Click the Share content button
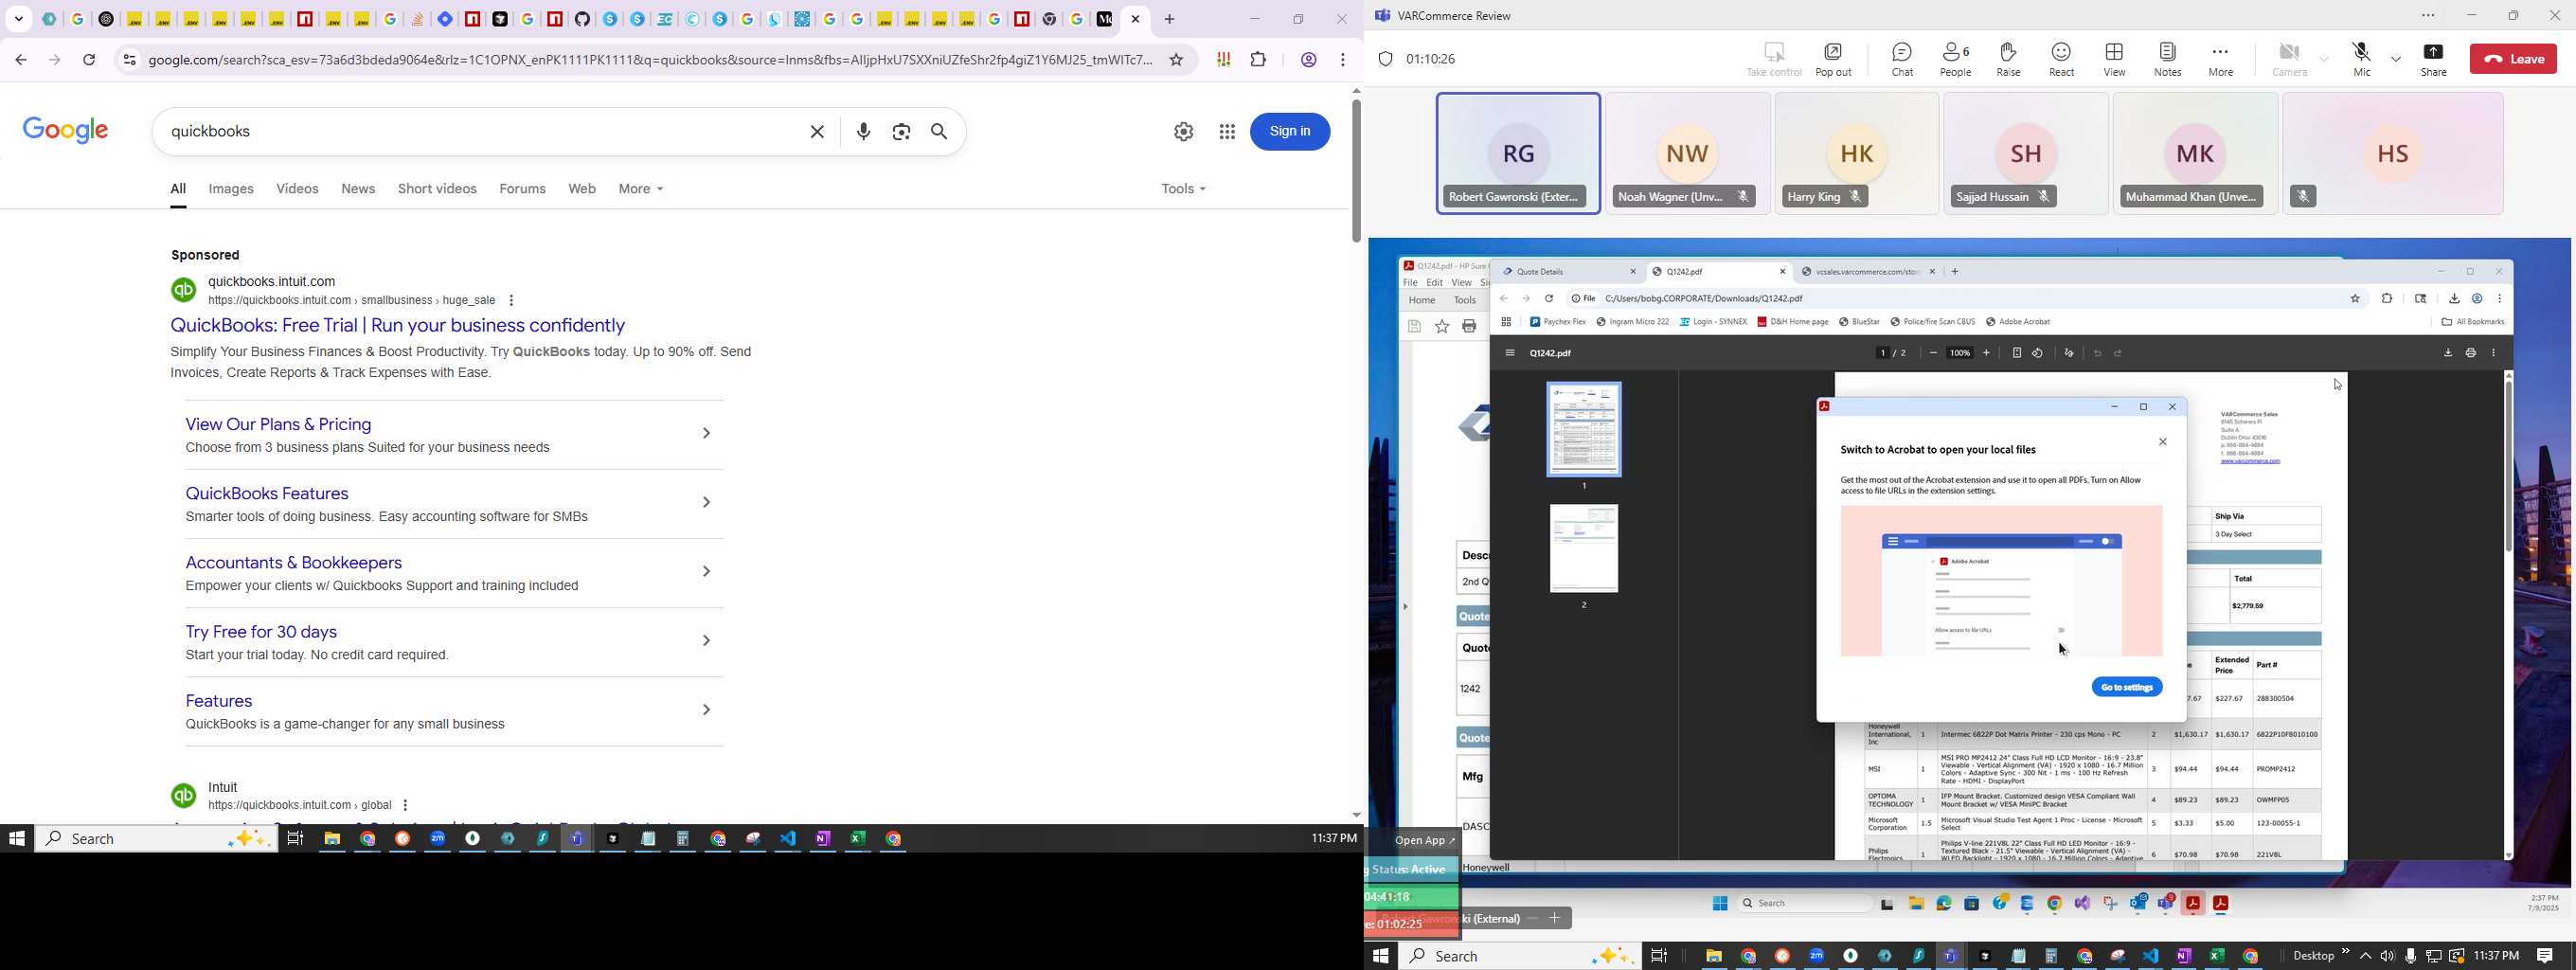This screenshot has width=2576, height=970. [2433, 59]
